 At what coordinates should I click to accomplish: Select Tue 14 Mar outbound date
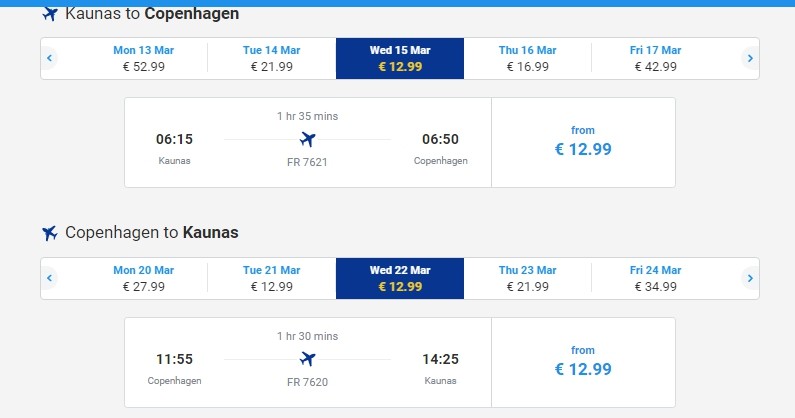click(x=271, y=58)
